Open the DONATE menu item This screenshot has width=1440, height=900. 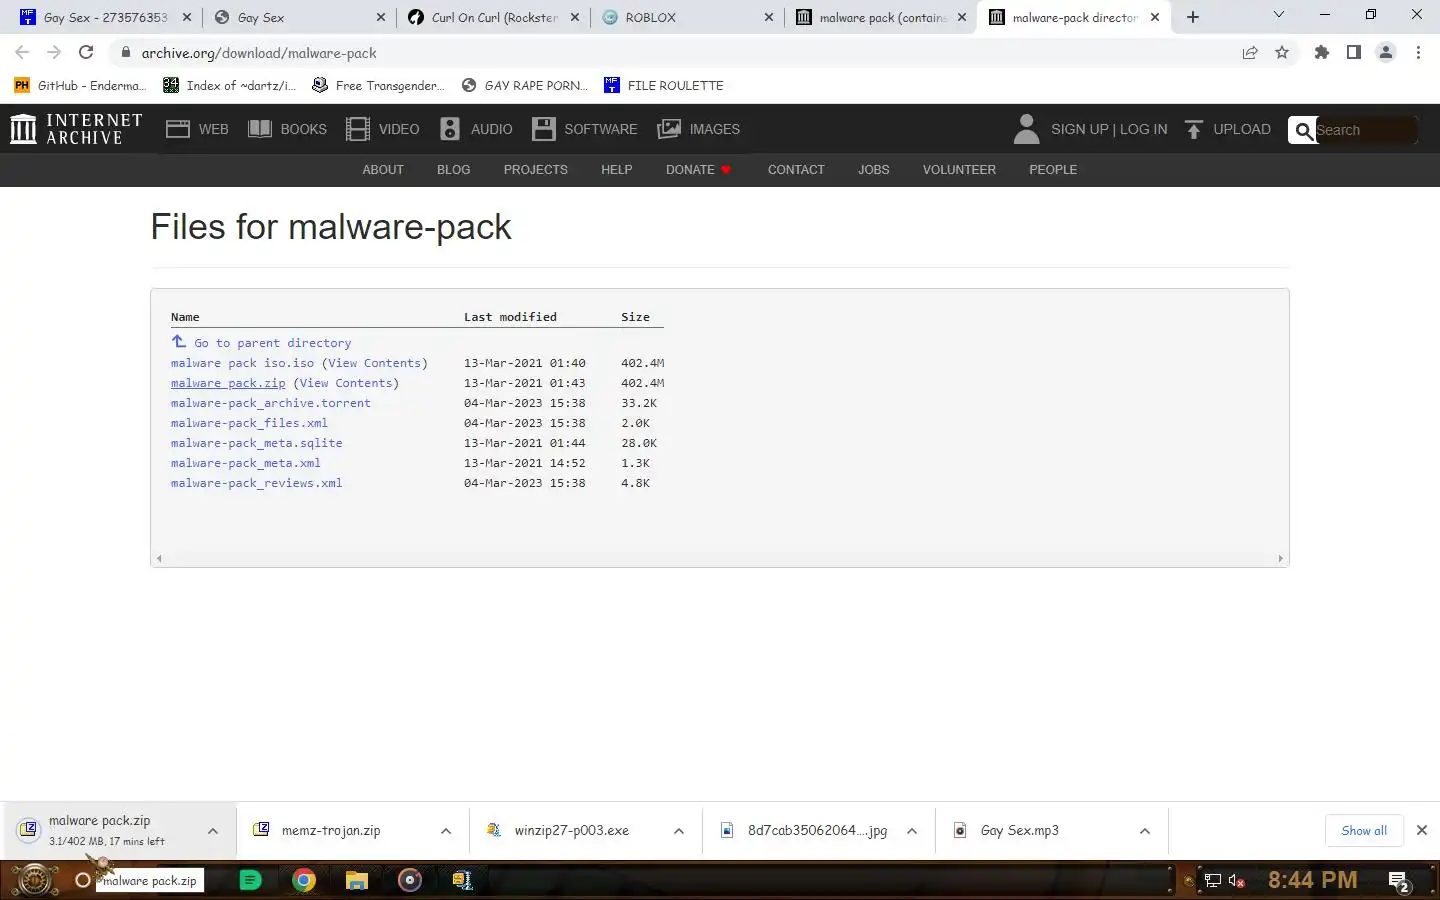698,170
